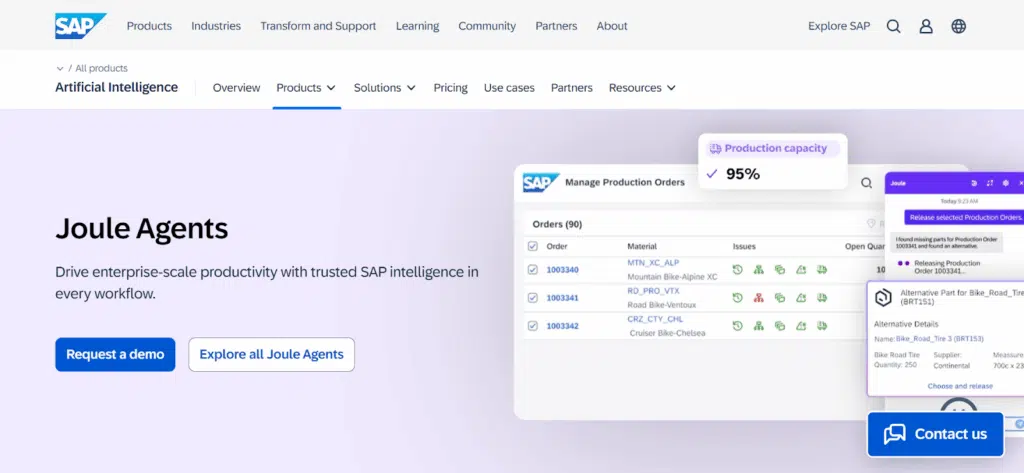This screenshot has height=473, width=1024.
Task: Open the About menu
Action: [612, 26]
